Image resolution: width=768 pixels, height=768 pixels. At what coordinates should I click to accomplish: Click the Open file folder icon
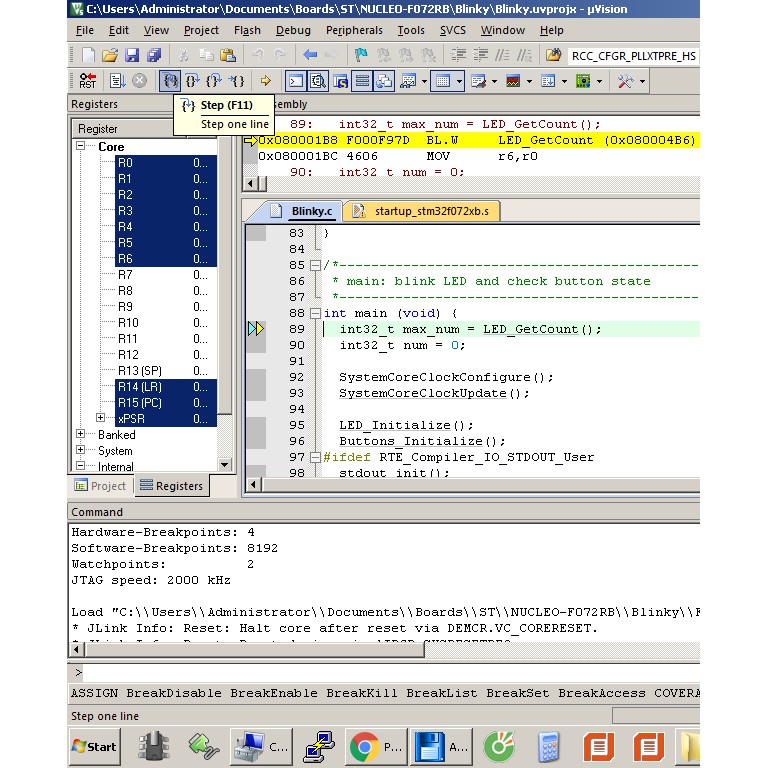click(111, 55)
